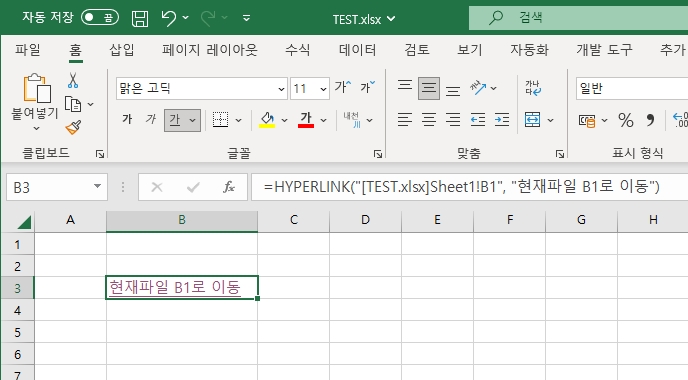The height and width of the screenshot is (380, 688).
Task: Expand the 붙여넣기 paste options arrow
Action: point(36,128)
